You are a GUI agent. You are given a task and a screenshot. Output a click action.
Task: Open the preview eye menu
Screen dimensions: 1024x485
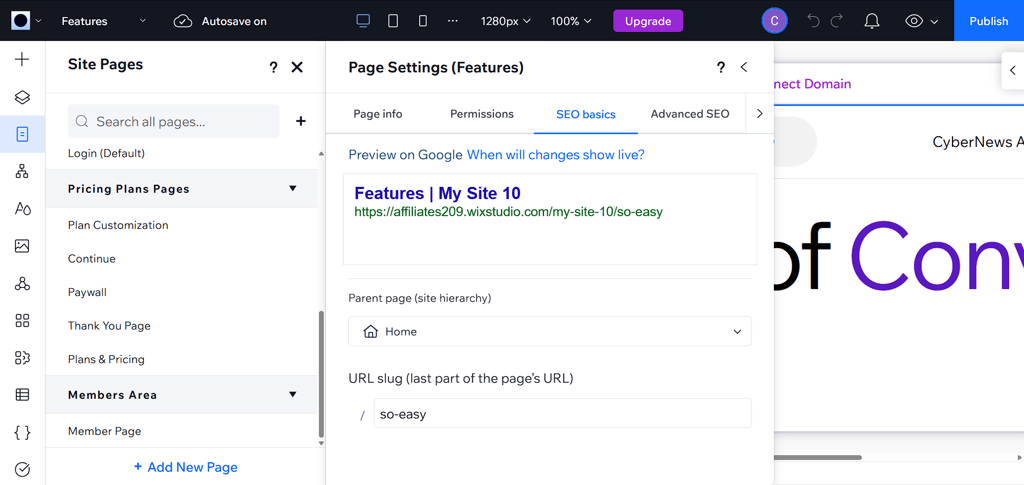(x=921, y=21)
